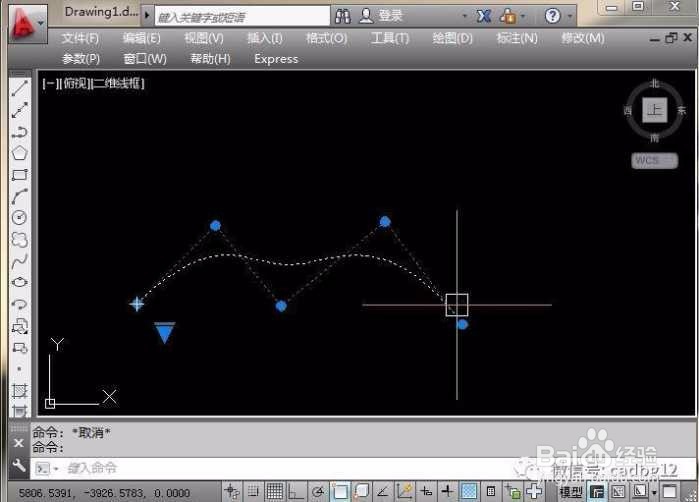
Task: Click the command line wrench customize icon
Action: click(x=19, y=465)
